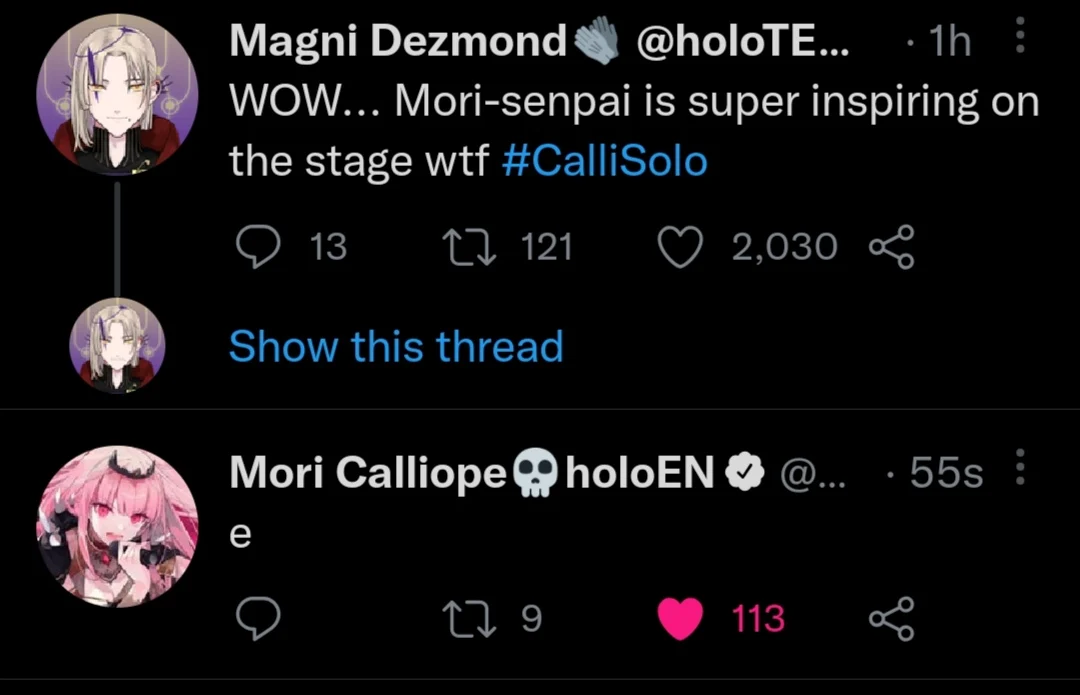1080x695 pixels.
Task: Click the 2,030 likes count
Action: tap(786, 246)
